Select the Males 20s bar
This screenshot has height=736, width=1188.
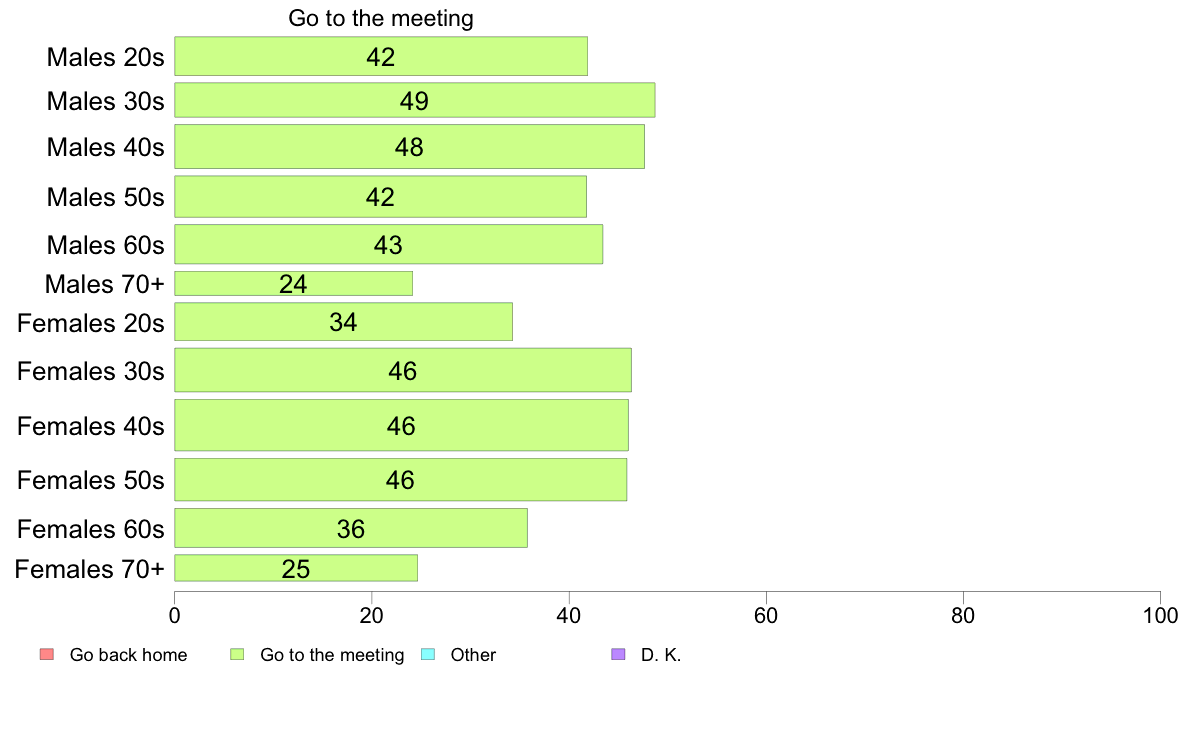pos(381,56)
